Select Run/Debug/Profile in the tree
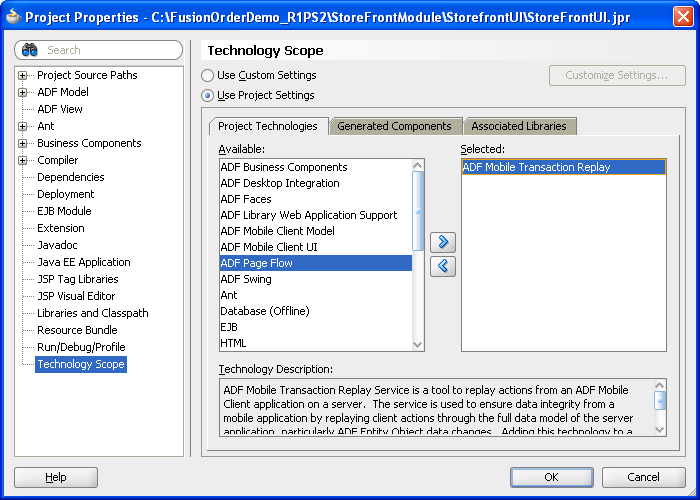The height and width of the screenshot is (500, 700). point(81,347)
